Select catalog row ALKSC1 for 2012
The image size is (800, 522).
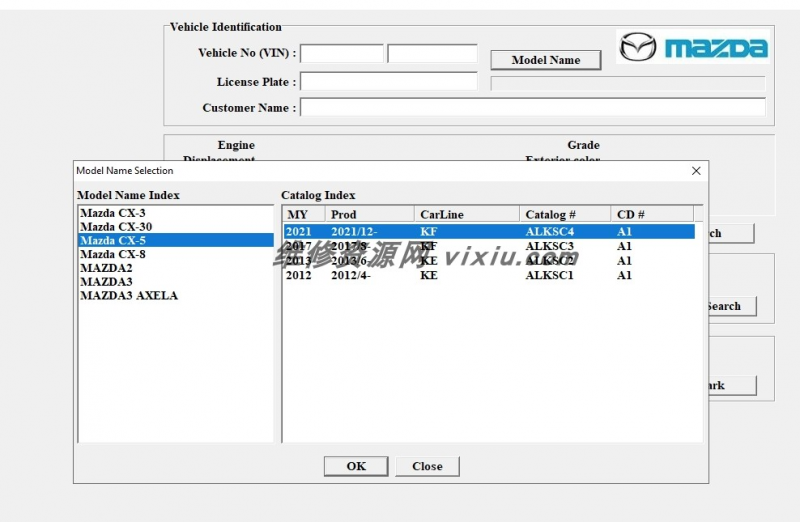(x=489, y=275)
